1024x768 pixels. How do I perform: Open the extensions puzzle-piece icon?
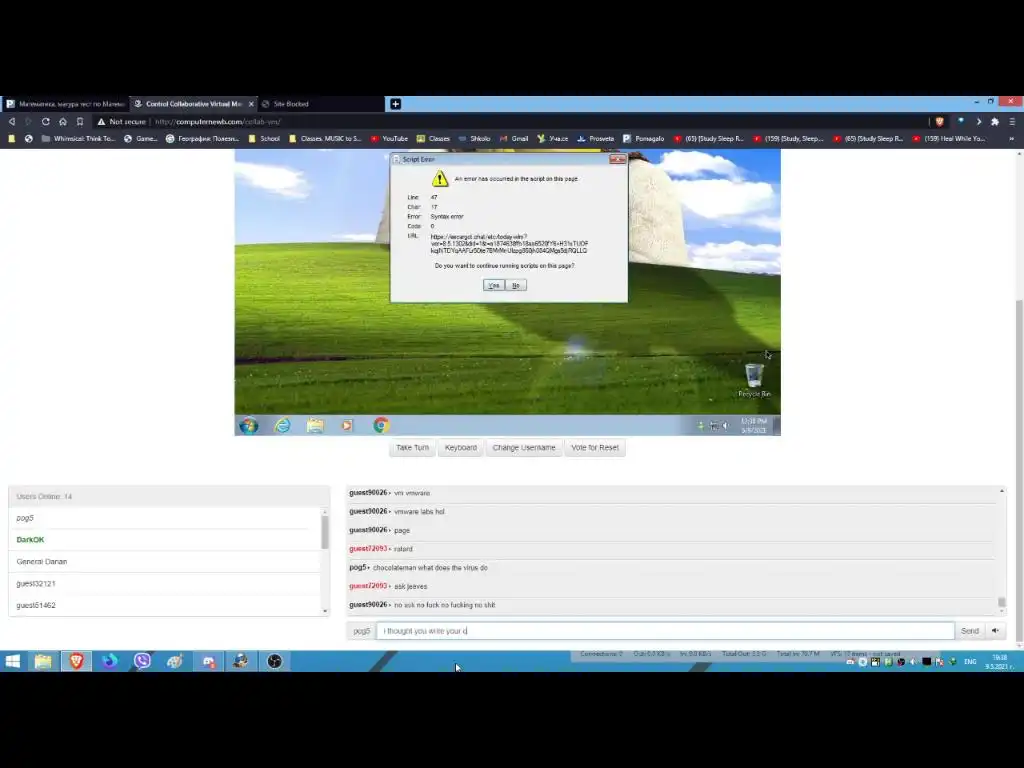(x=995, y=121)
